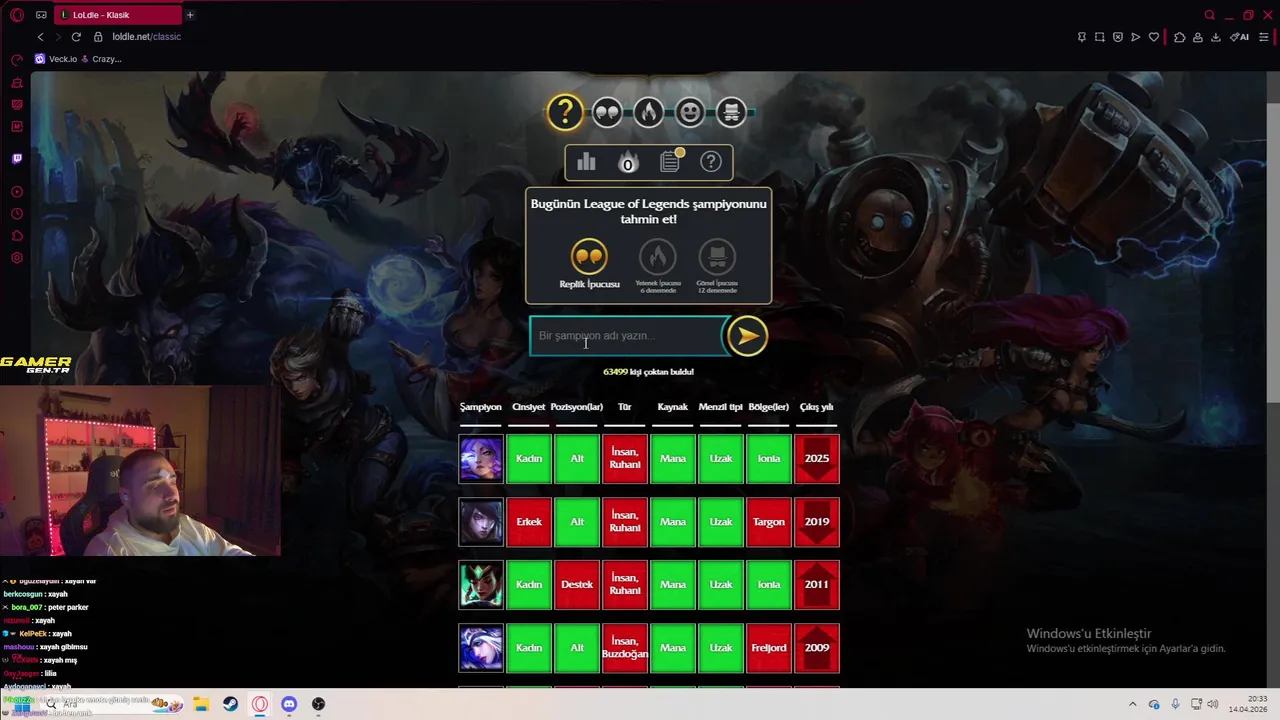The width and height of the screenshot is (1280, 720).
Task: Open the downloads icon
Action: click(x=1216, y=37)
